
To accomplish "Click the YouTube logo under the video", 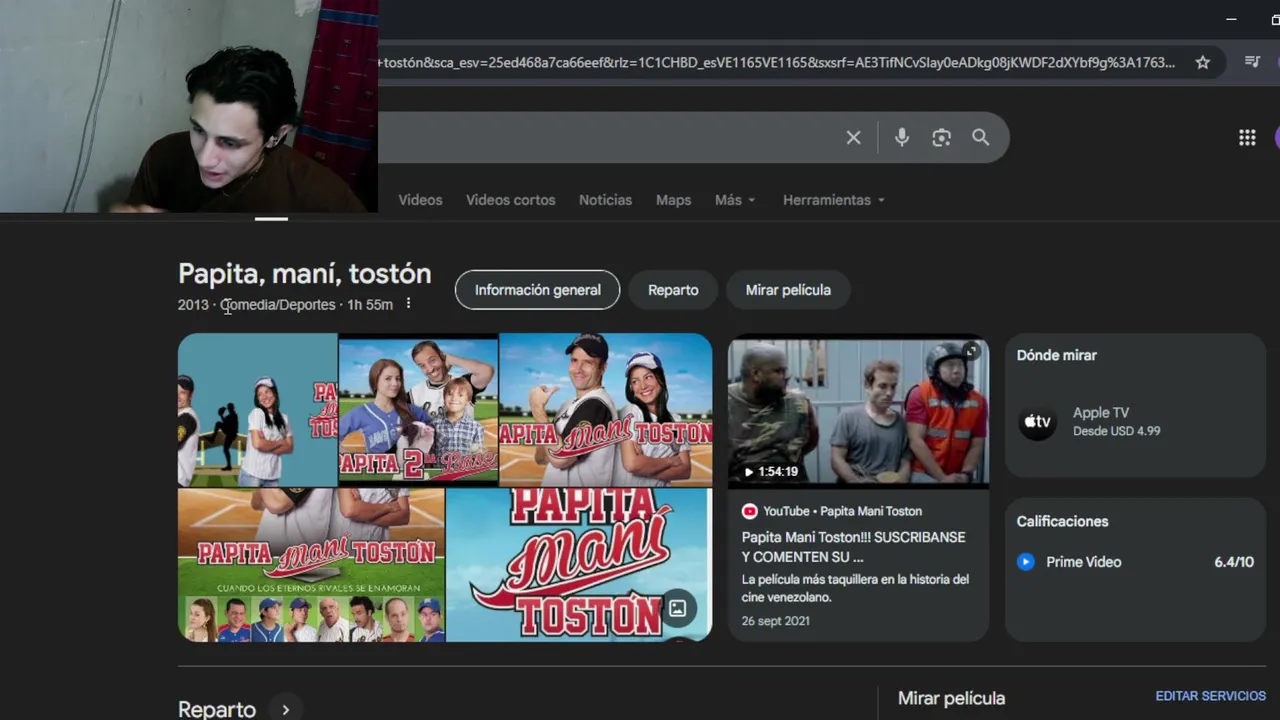I will 749,511.
